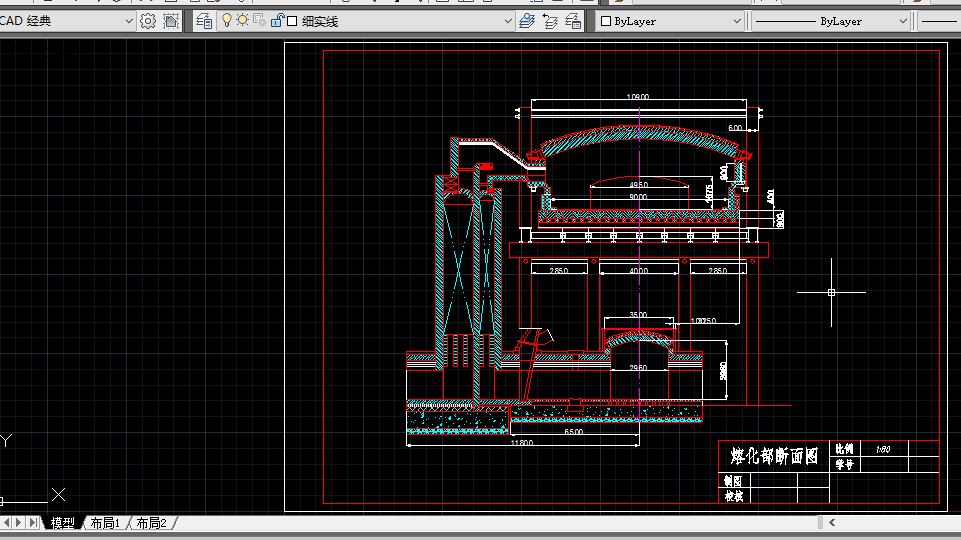Open Workspace Settings gear icon
Image resolution: width=961 pixels, height=540 pixels.
pyautogui.click(x=148, y=21)
